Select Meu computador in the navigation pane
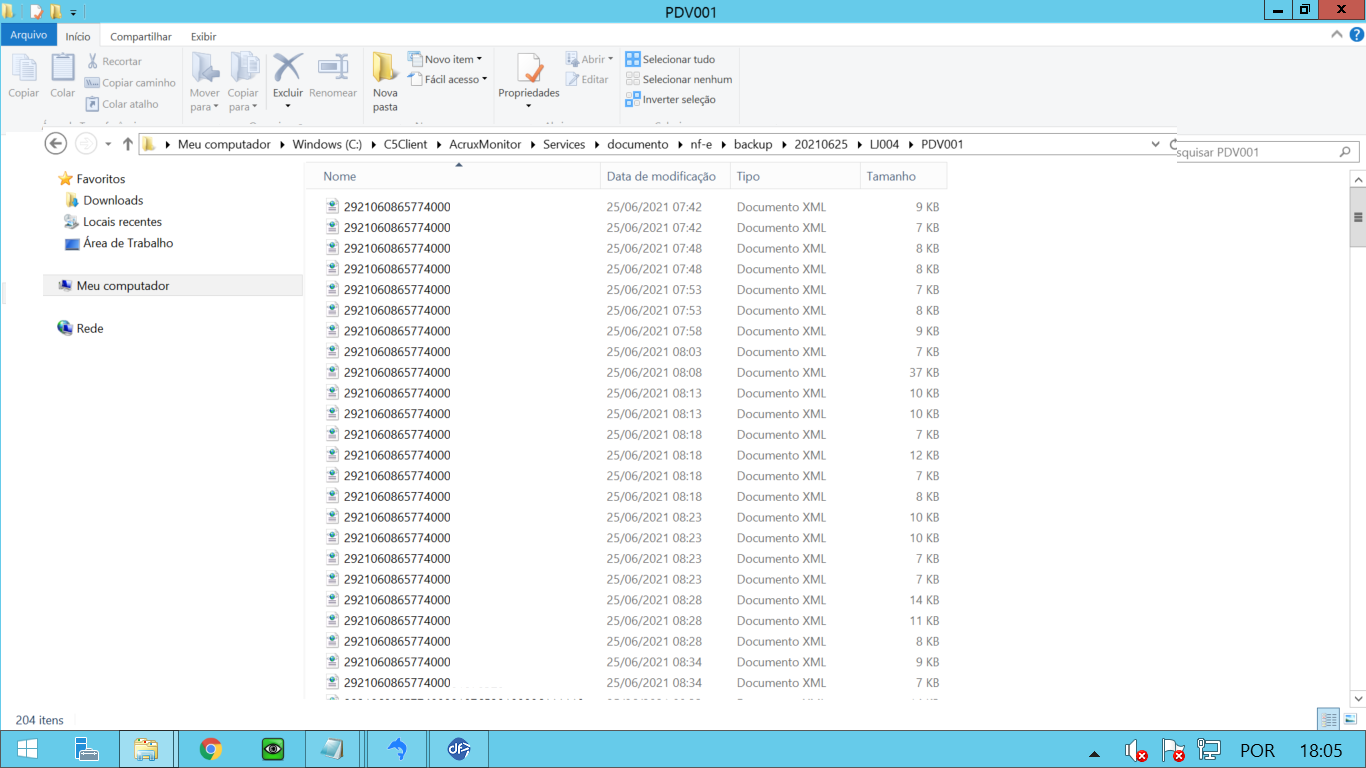 (x=173, y=286)
